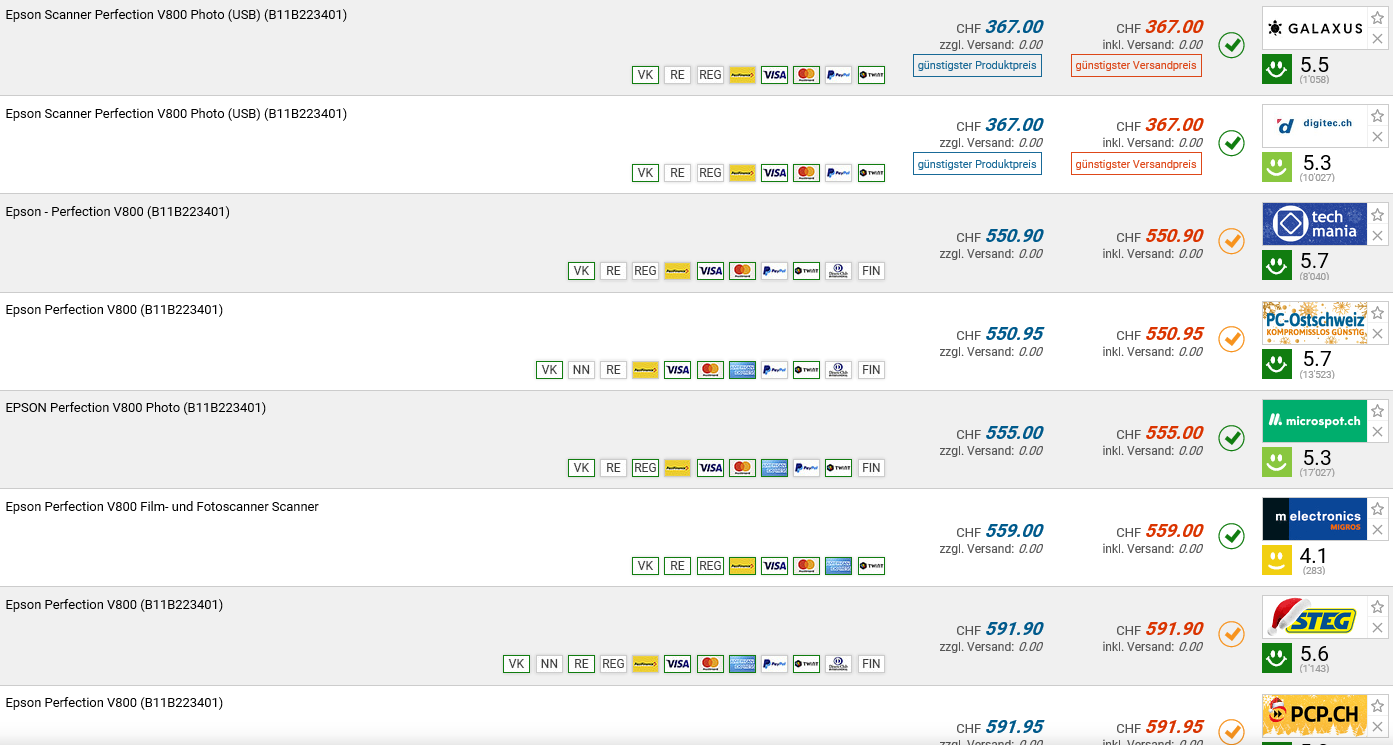Star the STEG shop as favorite
Image resolution: width=1393 pixels, height=745 pixels.
[1377, 607]
